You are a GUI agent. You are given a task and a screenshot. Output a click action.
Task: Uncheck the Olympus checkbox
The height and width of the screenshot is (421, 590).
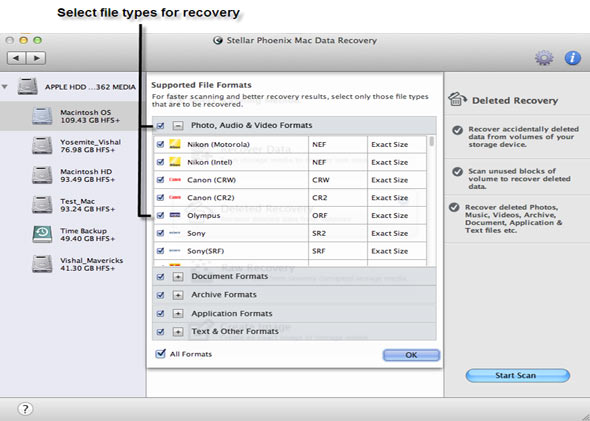tap(160, 215)
